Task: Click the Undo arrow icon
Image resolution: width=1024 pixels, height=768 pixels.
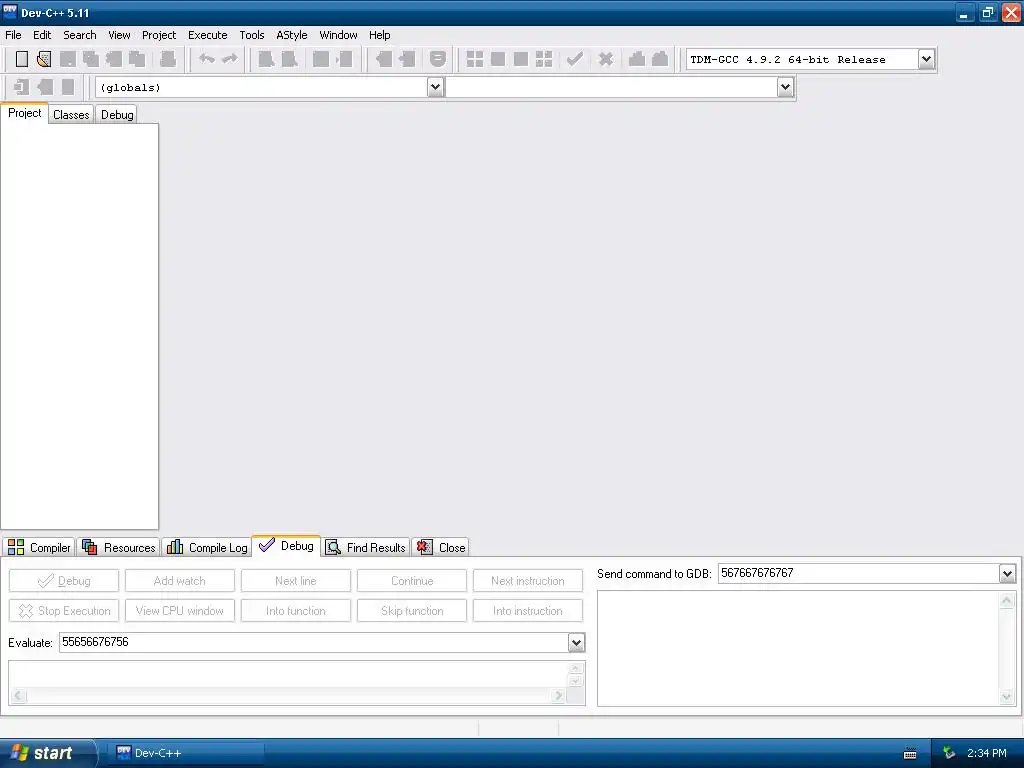Action: click(207, 59)
